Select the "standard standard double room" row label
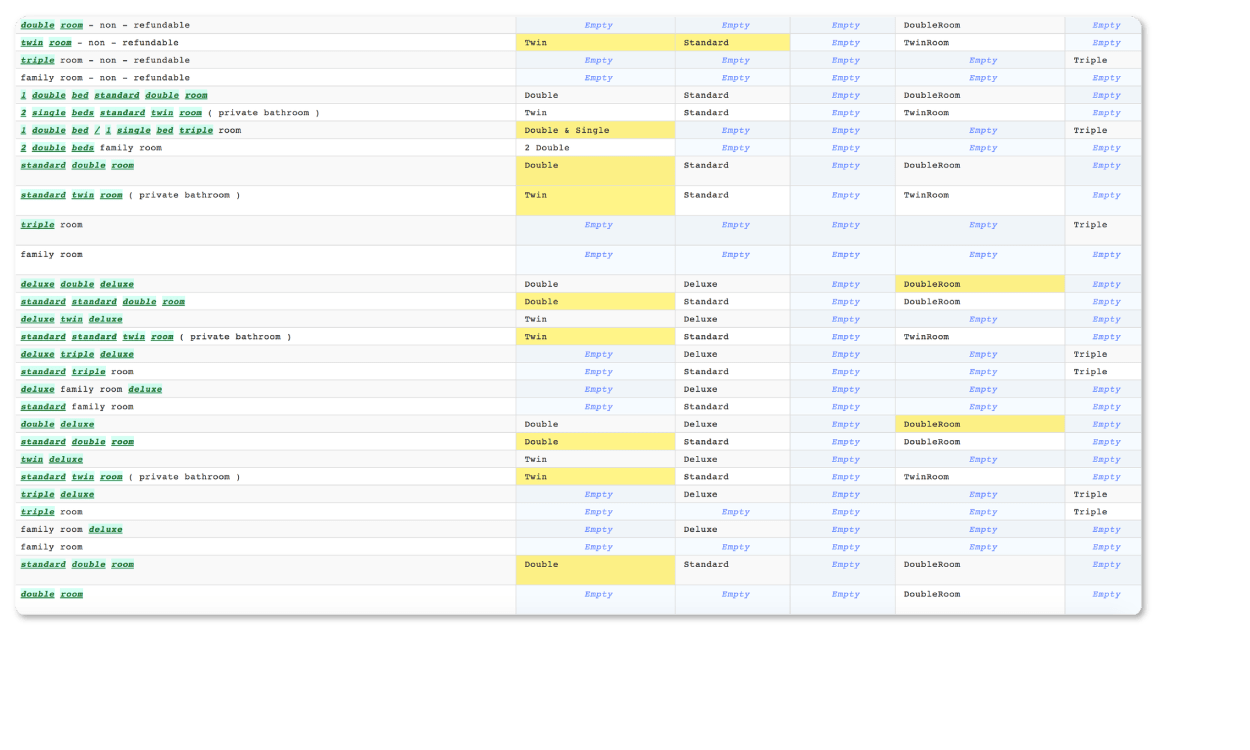Screen dimensions: 1250x750 point(103,301)
